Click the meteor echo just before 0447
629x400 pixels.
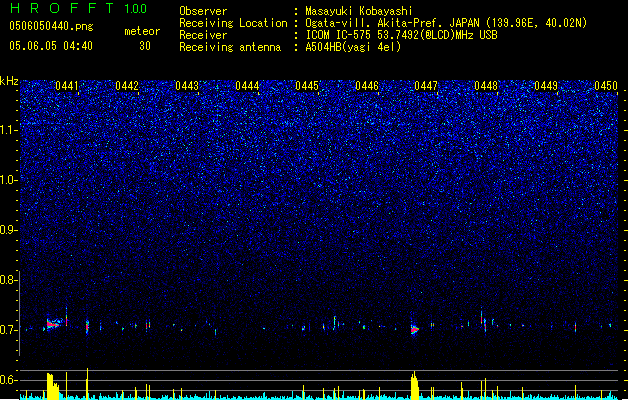pos(414,330)
